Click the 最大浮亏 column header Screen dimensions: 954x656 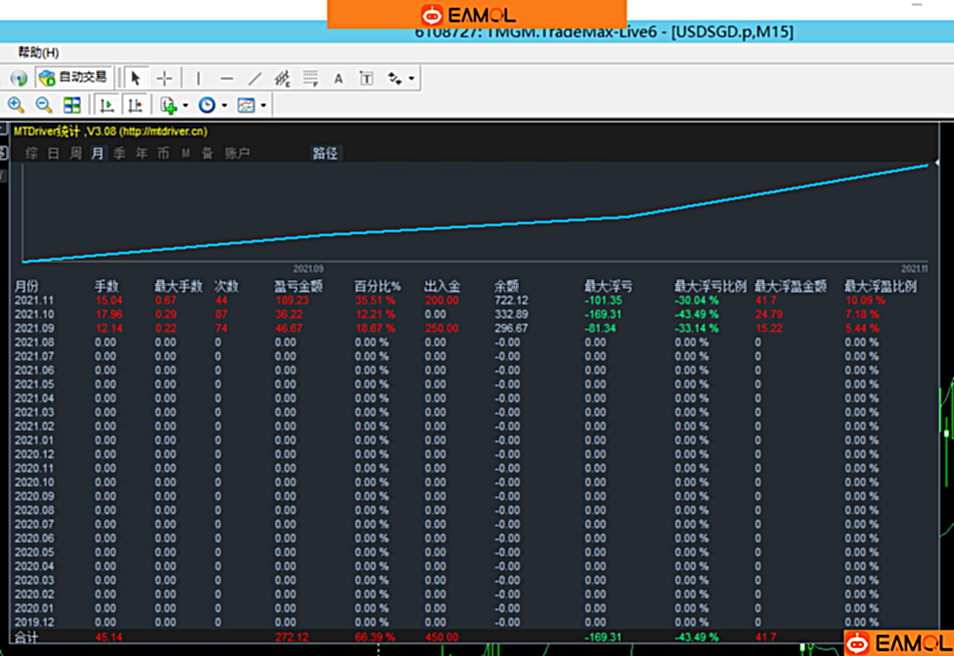tap(608, 286)
